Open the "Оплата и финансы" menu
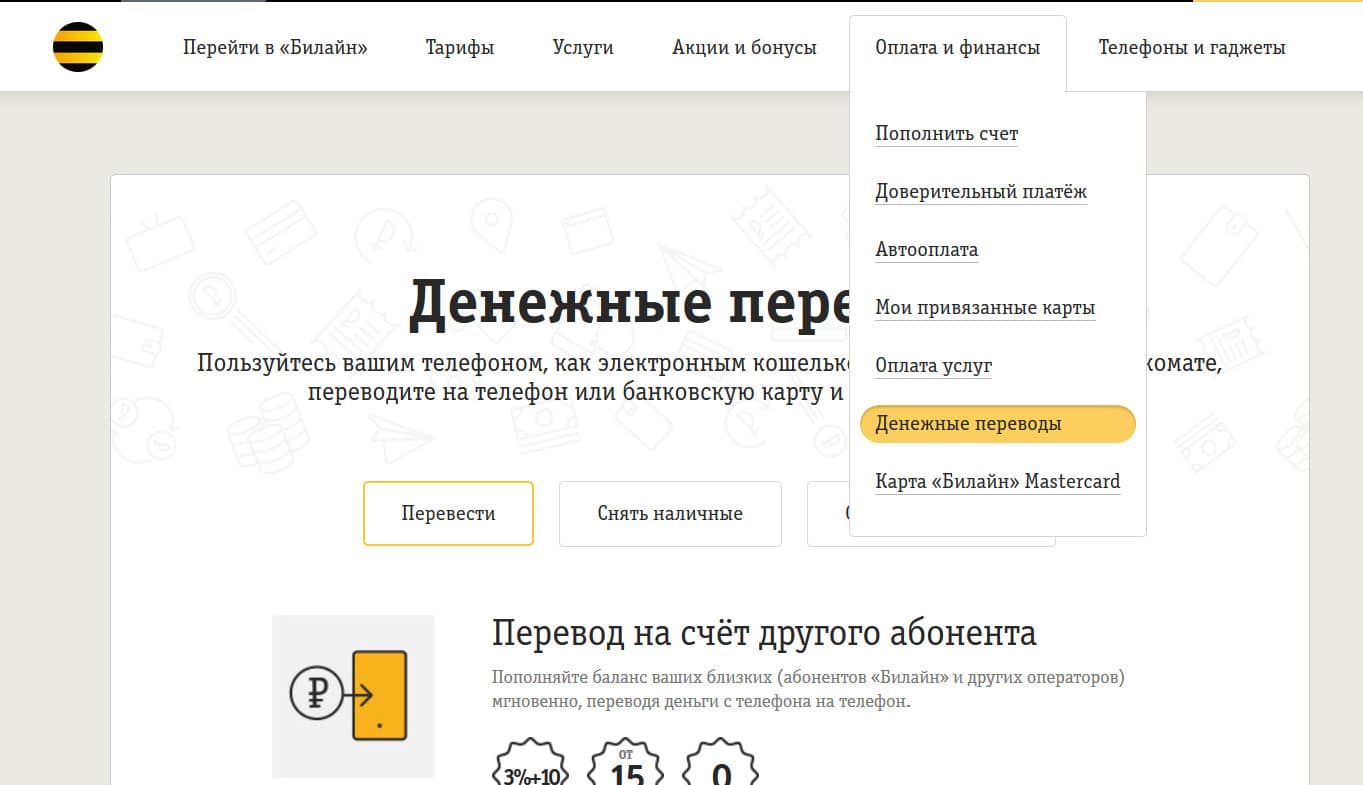1363x785 pixels. (x=956, y=46)
